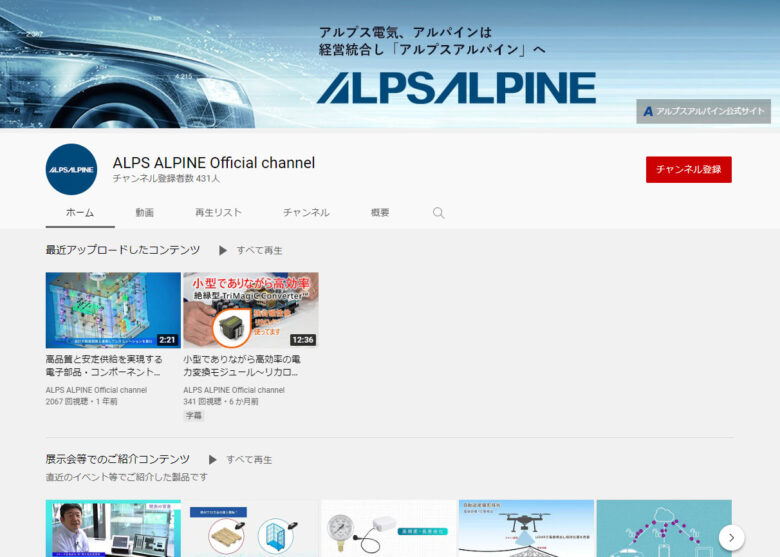Open the pallet and cage thumbnail
Screen dimensions: 780x557
pyautogui.click(x=251, y=528)
